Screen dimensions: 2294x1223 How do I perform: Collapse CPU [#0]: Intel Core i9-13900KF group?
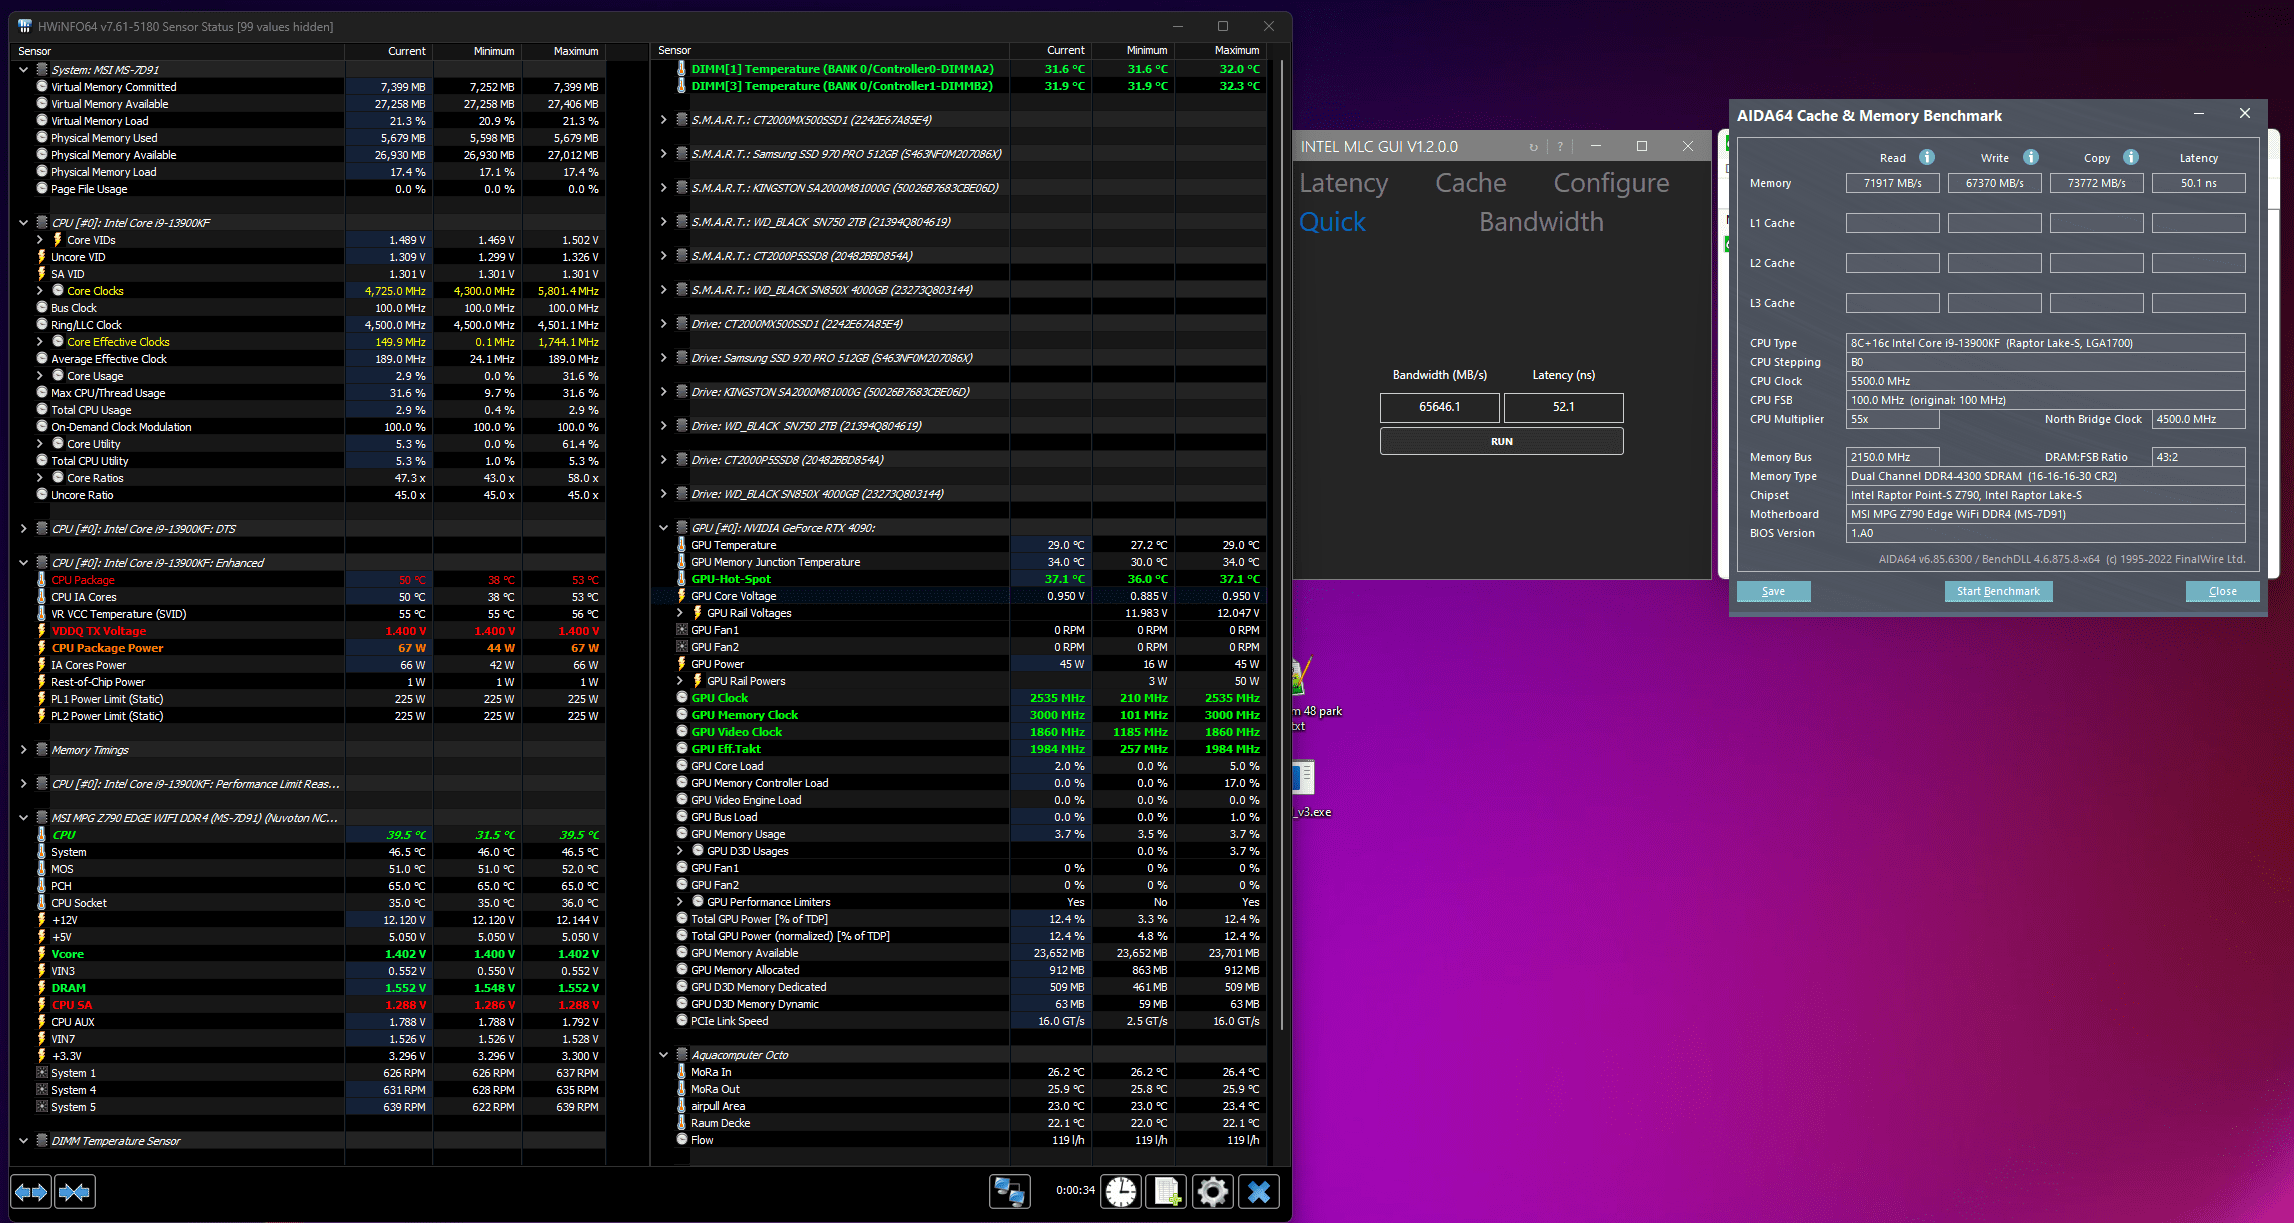coord(23,223)
